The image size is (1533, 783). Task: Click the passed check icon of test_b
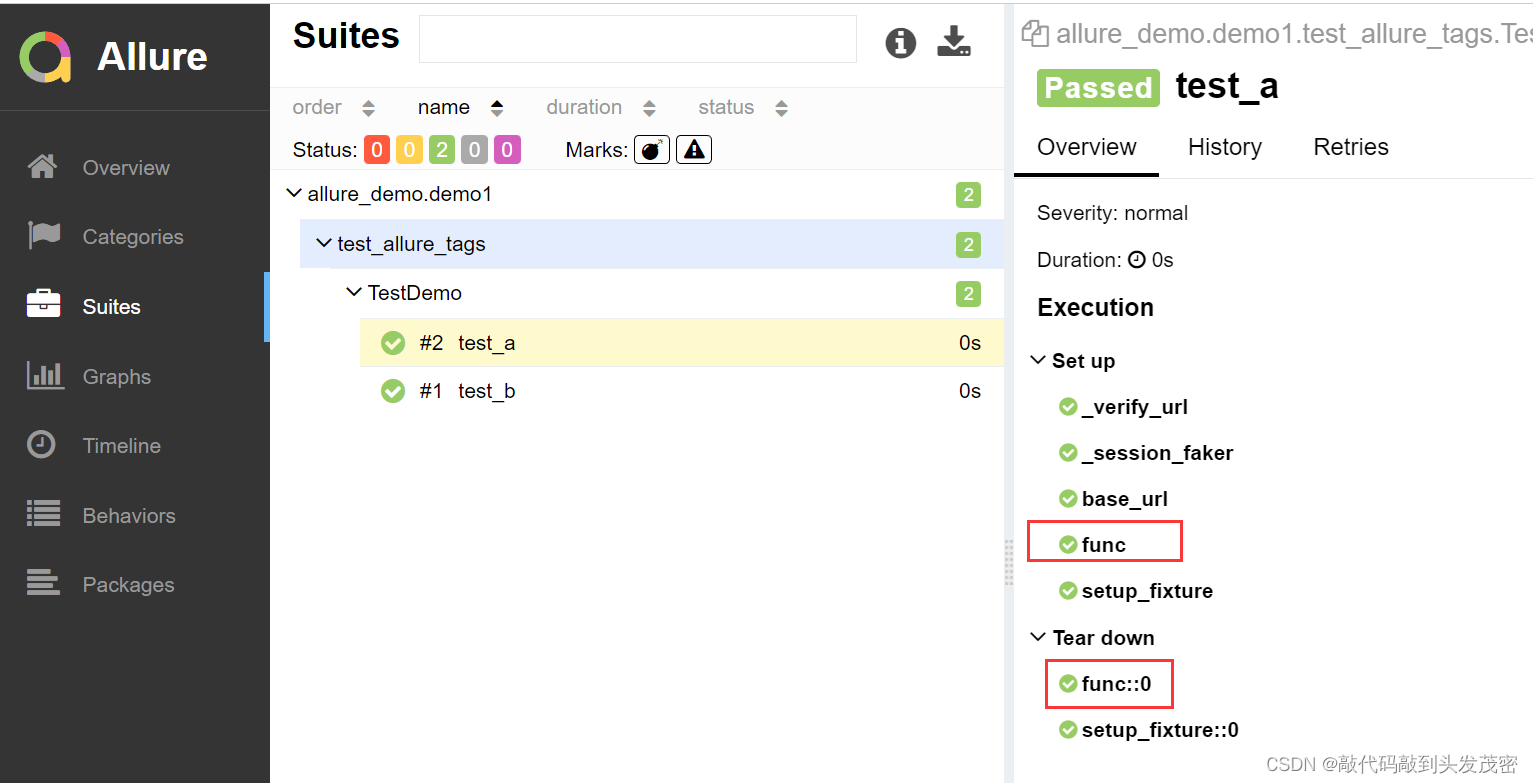click(393, 391)
